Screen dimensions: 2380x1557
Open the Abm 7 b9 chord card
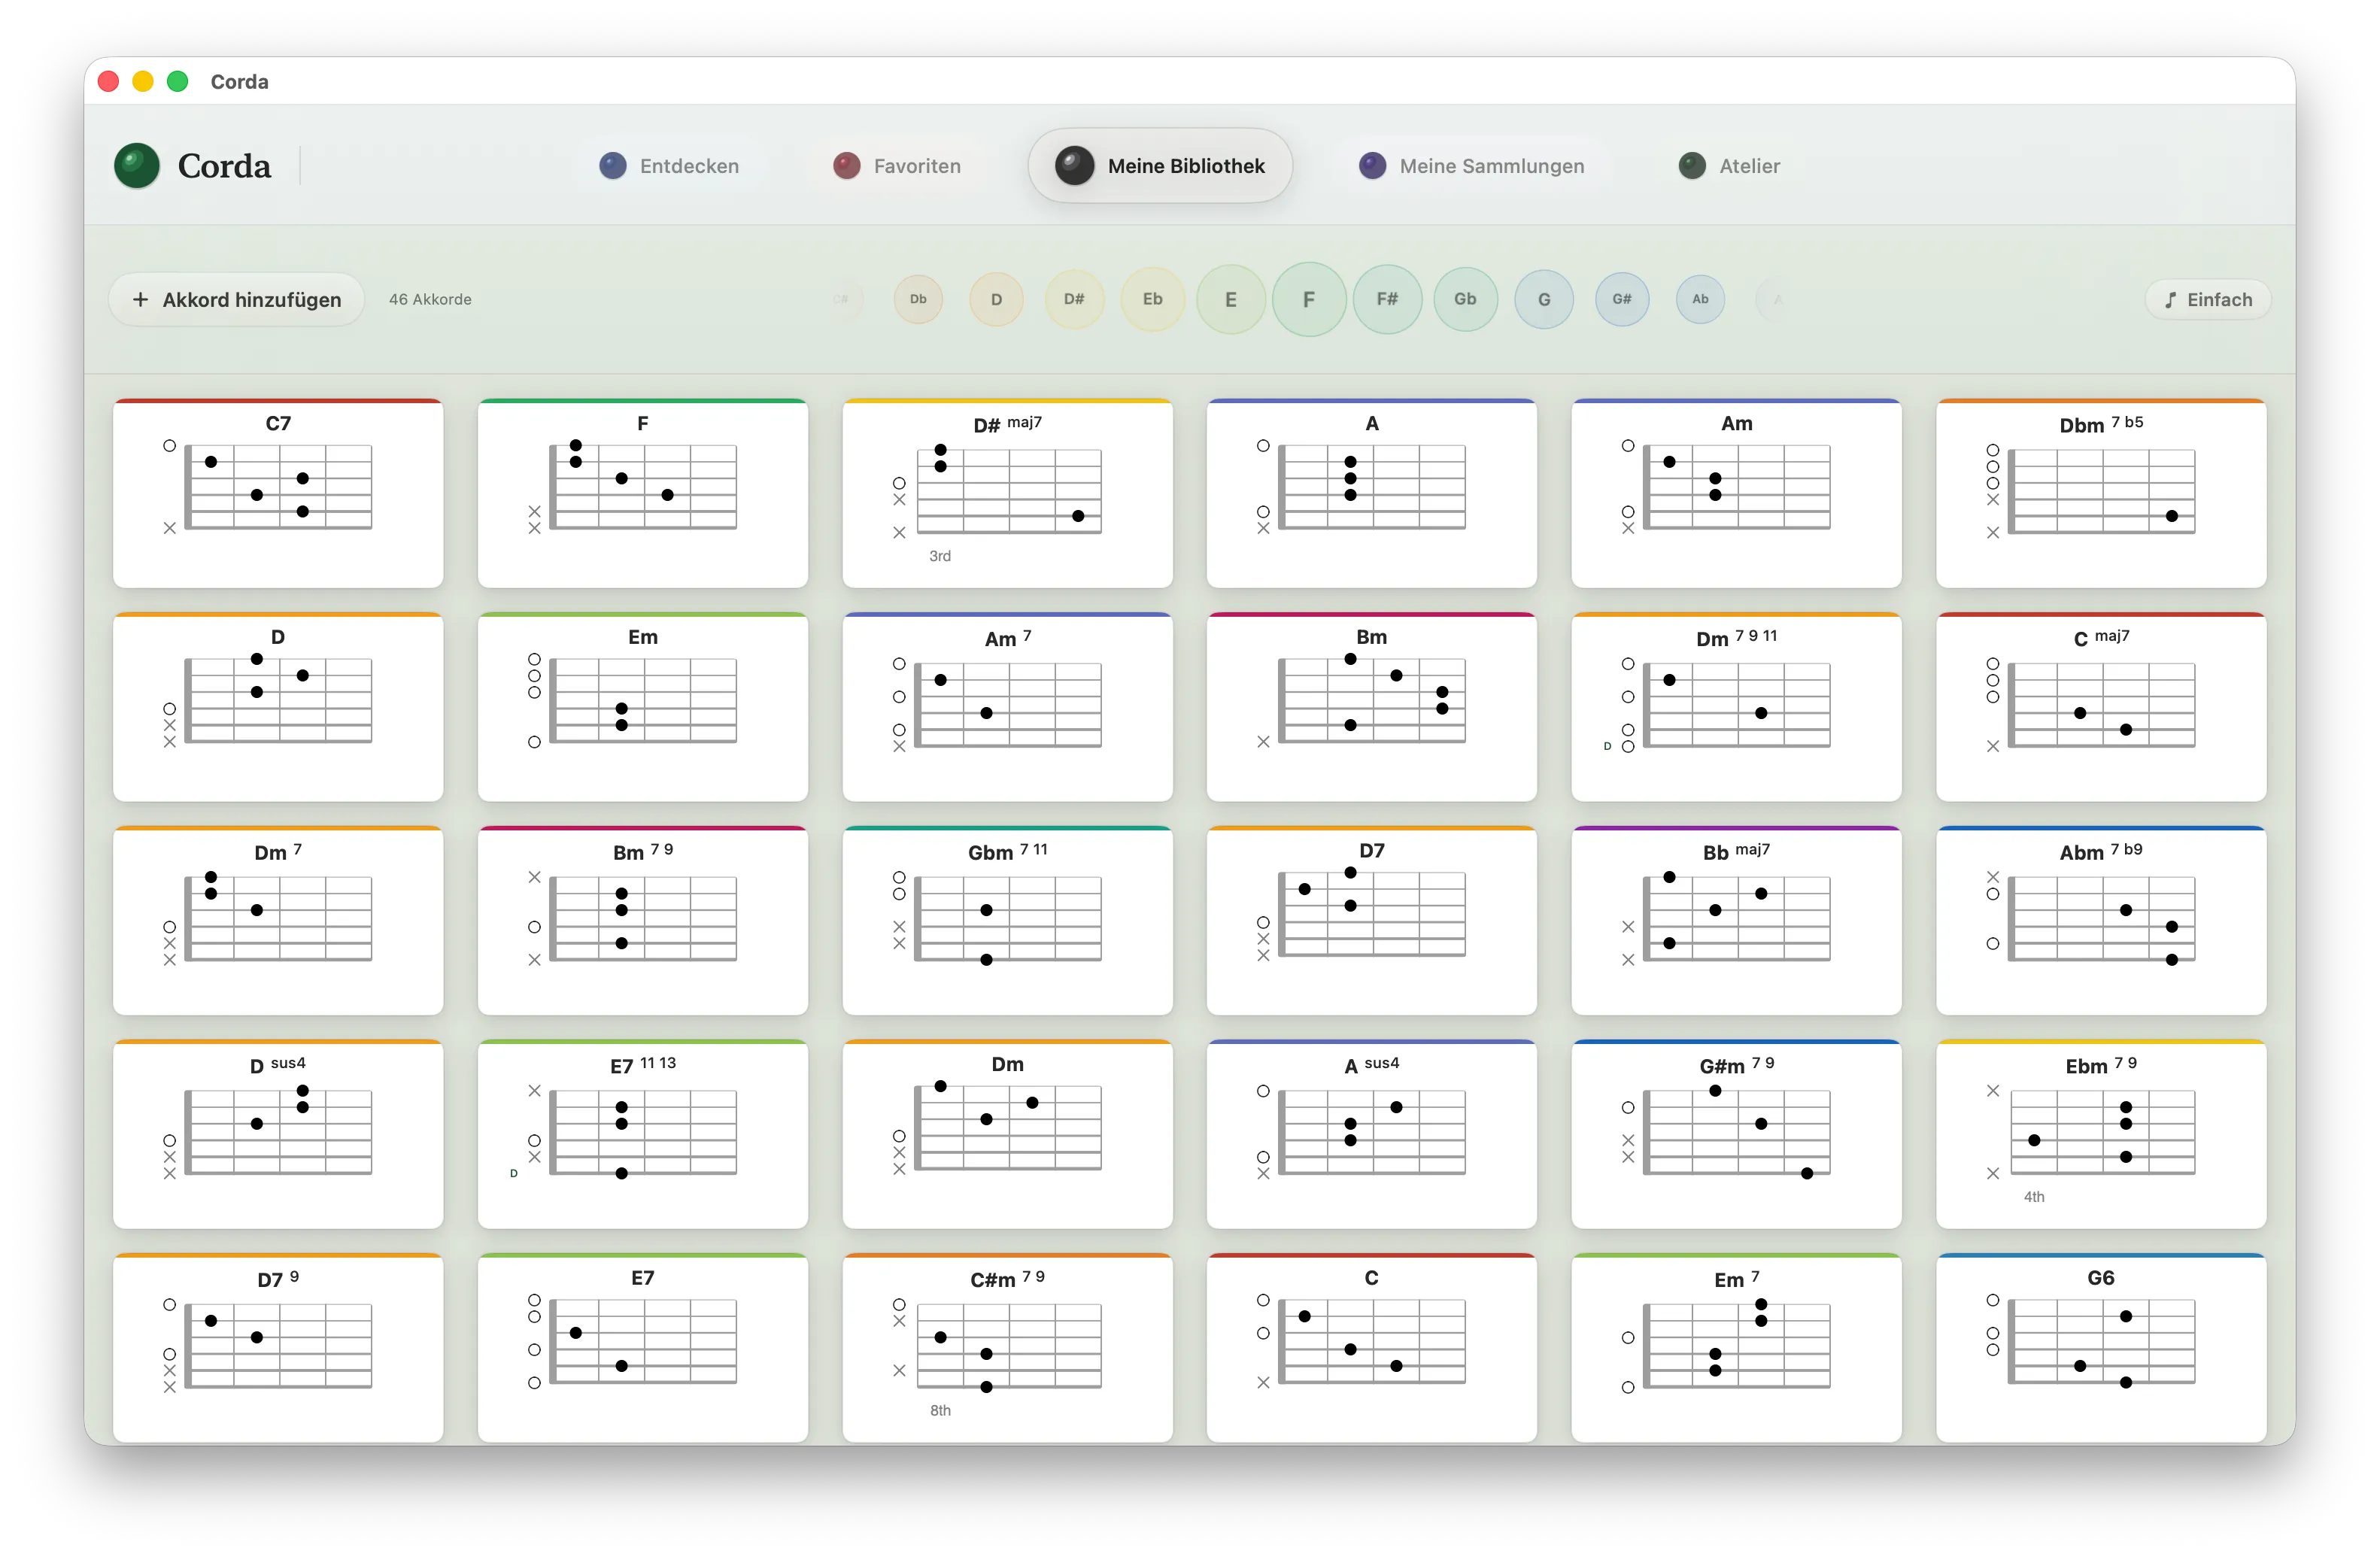[2101, 921]
